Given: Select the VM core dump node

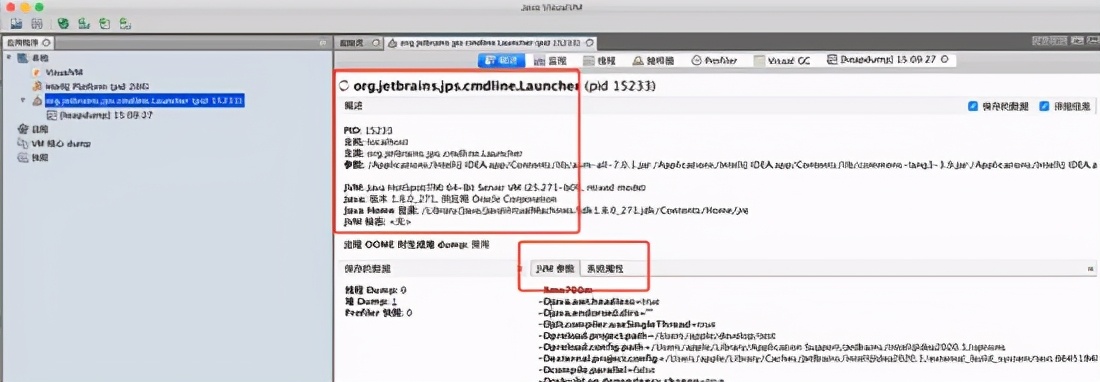Looking at the screenshot, I should pos(62,143).
